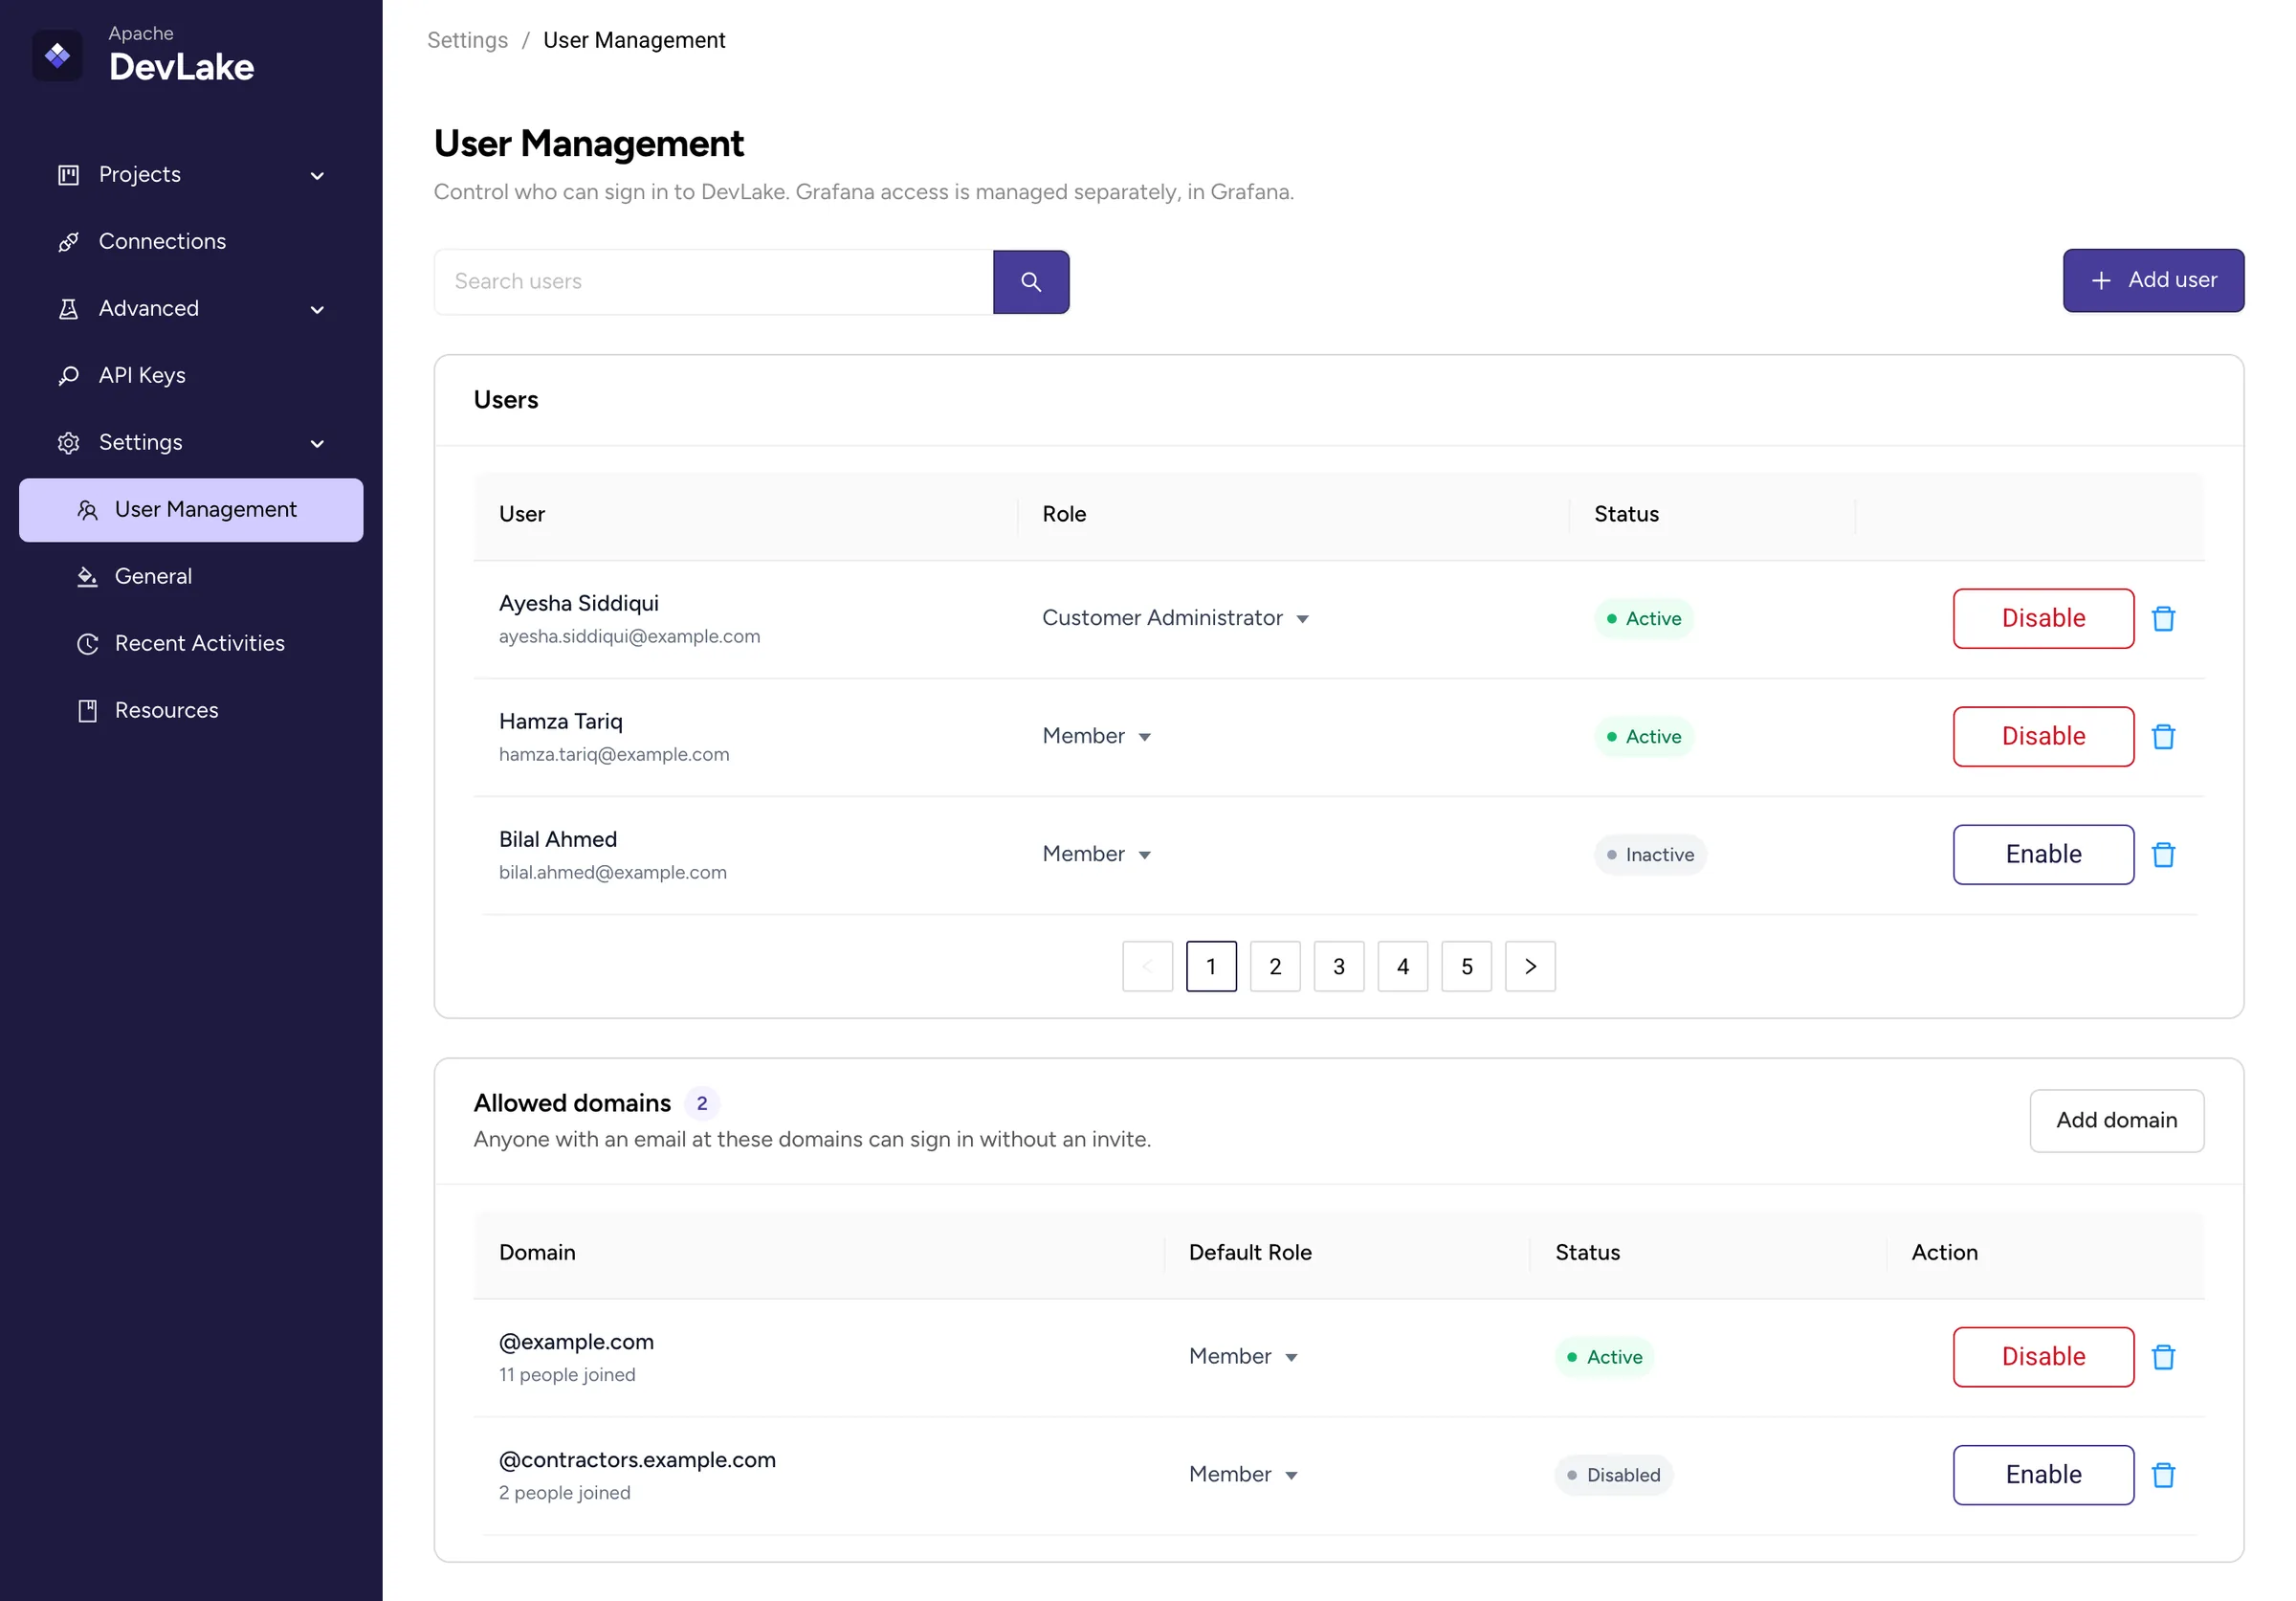Disable Ayesha Siddiqui's account
The width and height of the screenshot is (2296, 1601).
2043,619
